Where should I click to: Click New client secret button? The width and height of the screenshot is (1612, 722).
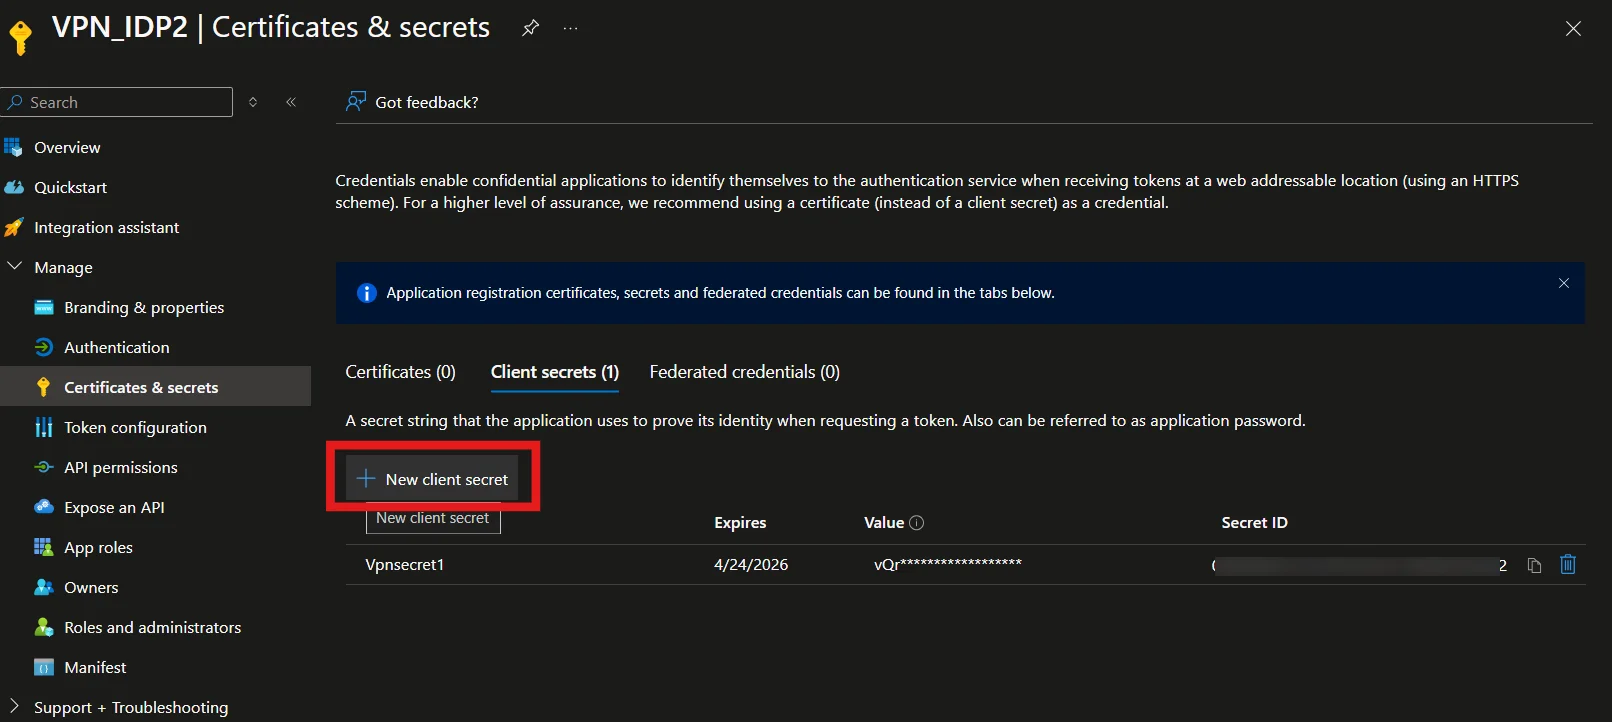[x=432, y=479]
